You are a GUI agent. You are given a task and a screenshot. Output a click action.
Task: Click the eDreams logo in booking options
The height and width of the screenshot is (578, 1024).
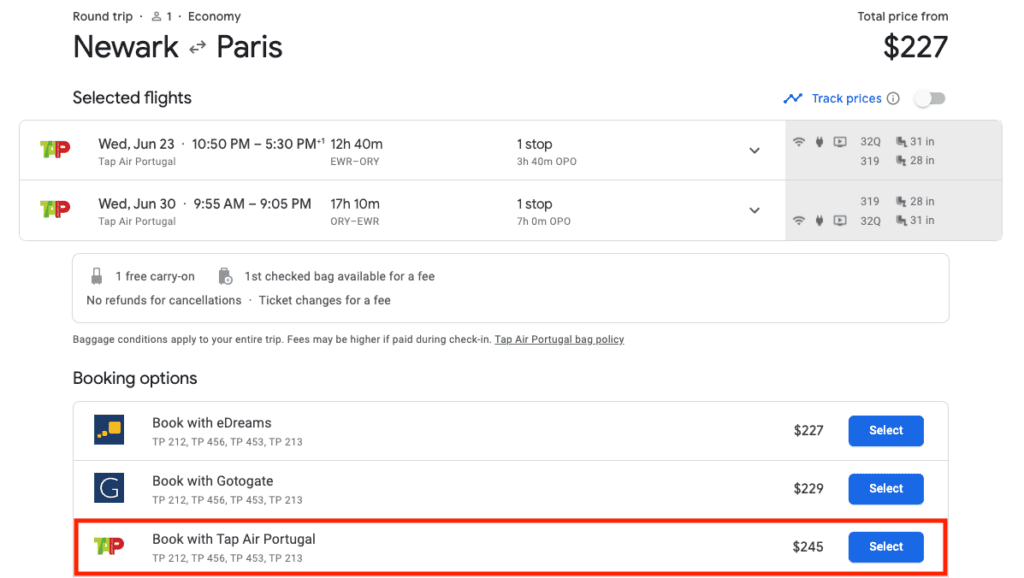click(x=109, y=430)
